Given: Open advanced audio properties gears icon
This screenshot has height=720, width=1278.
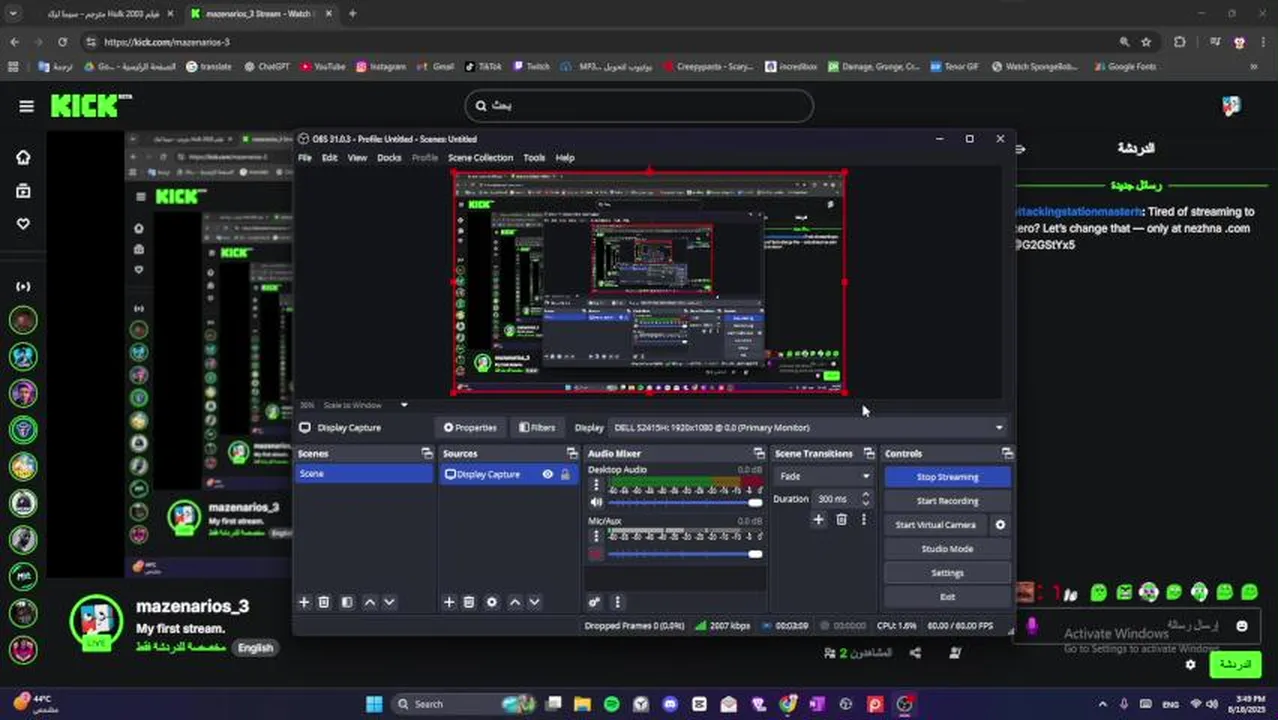Looking at the screenshot, I should (594, 602).
